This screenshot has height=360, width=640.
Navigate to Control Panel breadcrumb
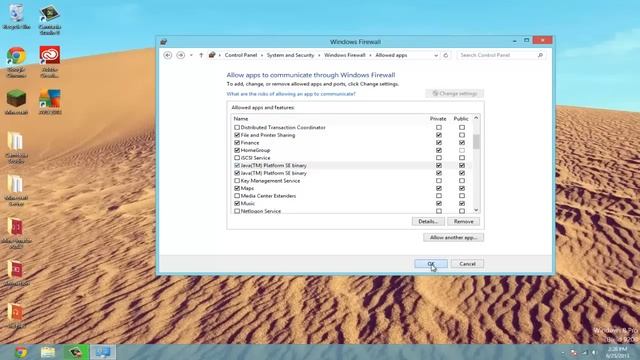coord(241,55)
